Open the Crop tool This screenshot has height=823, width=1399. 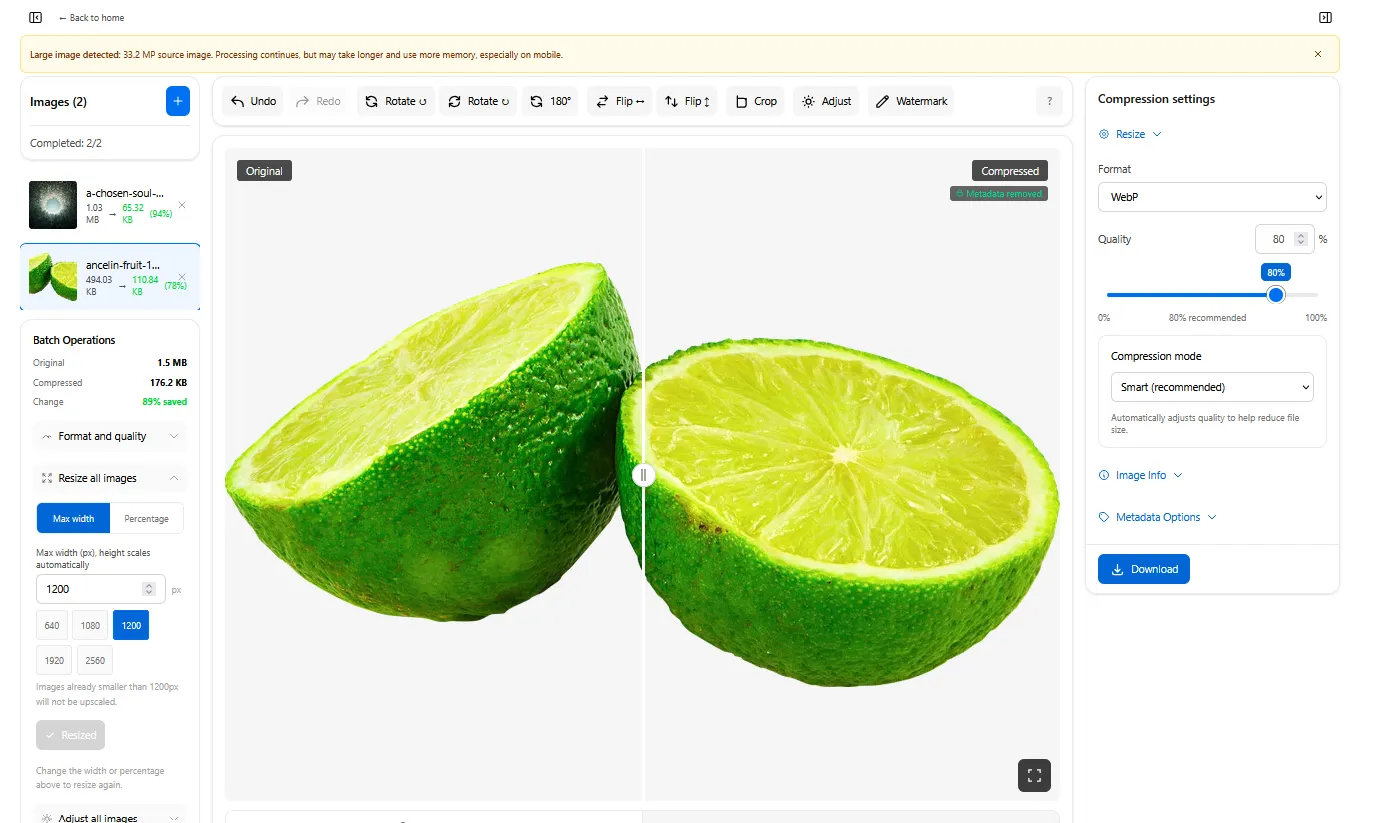click(756, 101)
